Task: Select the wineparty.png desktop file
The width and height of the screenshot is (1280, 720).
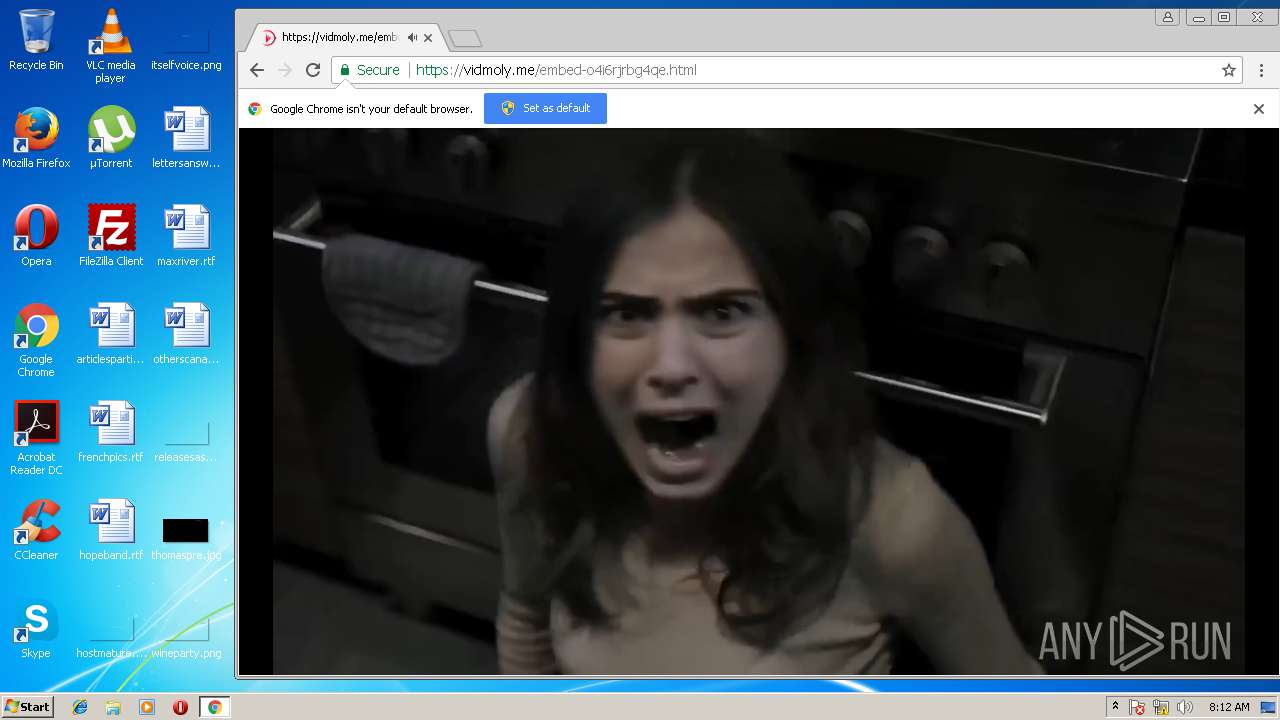Action: pyautogui.click(x=186, y=638)
